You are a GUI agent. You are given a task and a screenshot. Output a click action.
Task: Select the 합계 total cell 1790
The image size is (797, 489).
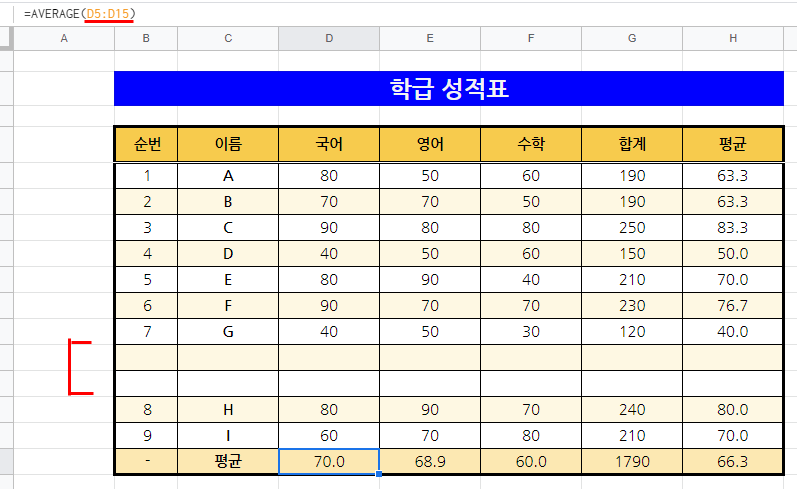(x=632, y=462)
